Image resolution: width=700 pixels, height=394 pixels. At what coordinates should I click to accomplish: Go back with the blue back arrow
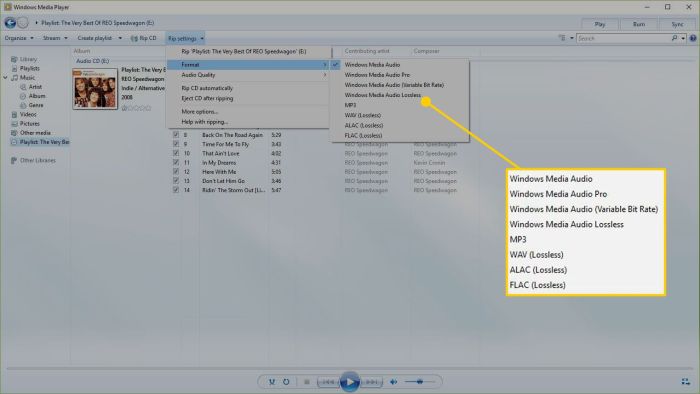click(x=10, y=22)
